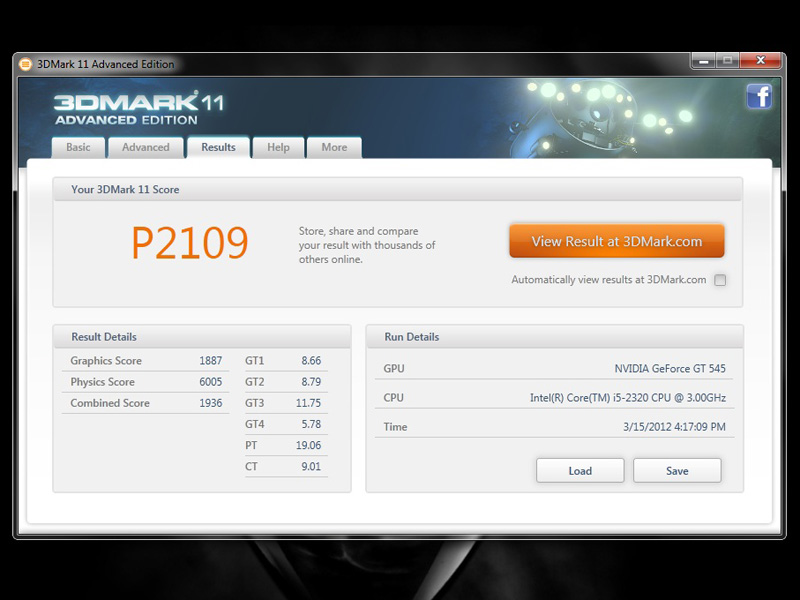Close the 3DMark 11 window
The width and height of the screenshot is (800, 600).
click(x=760, y=61)
